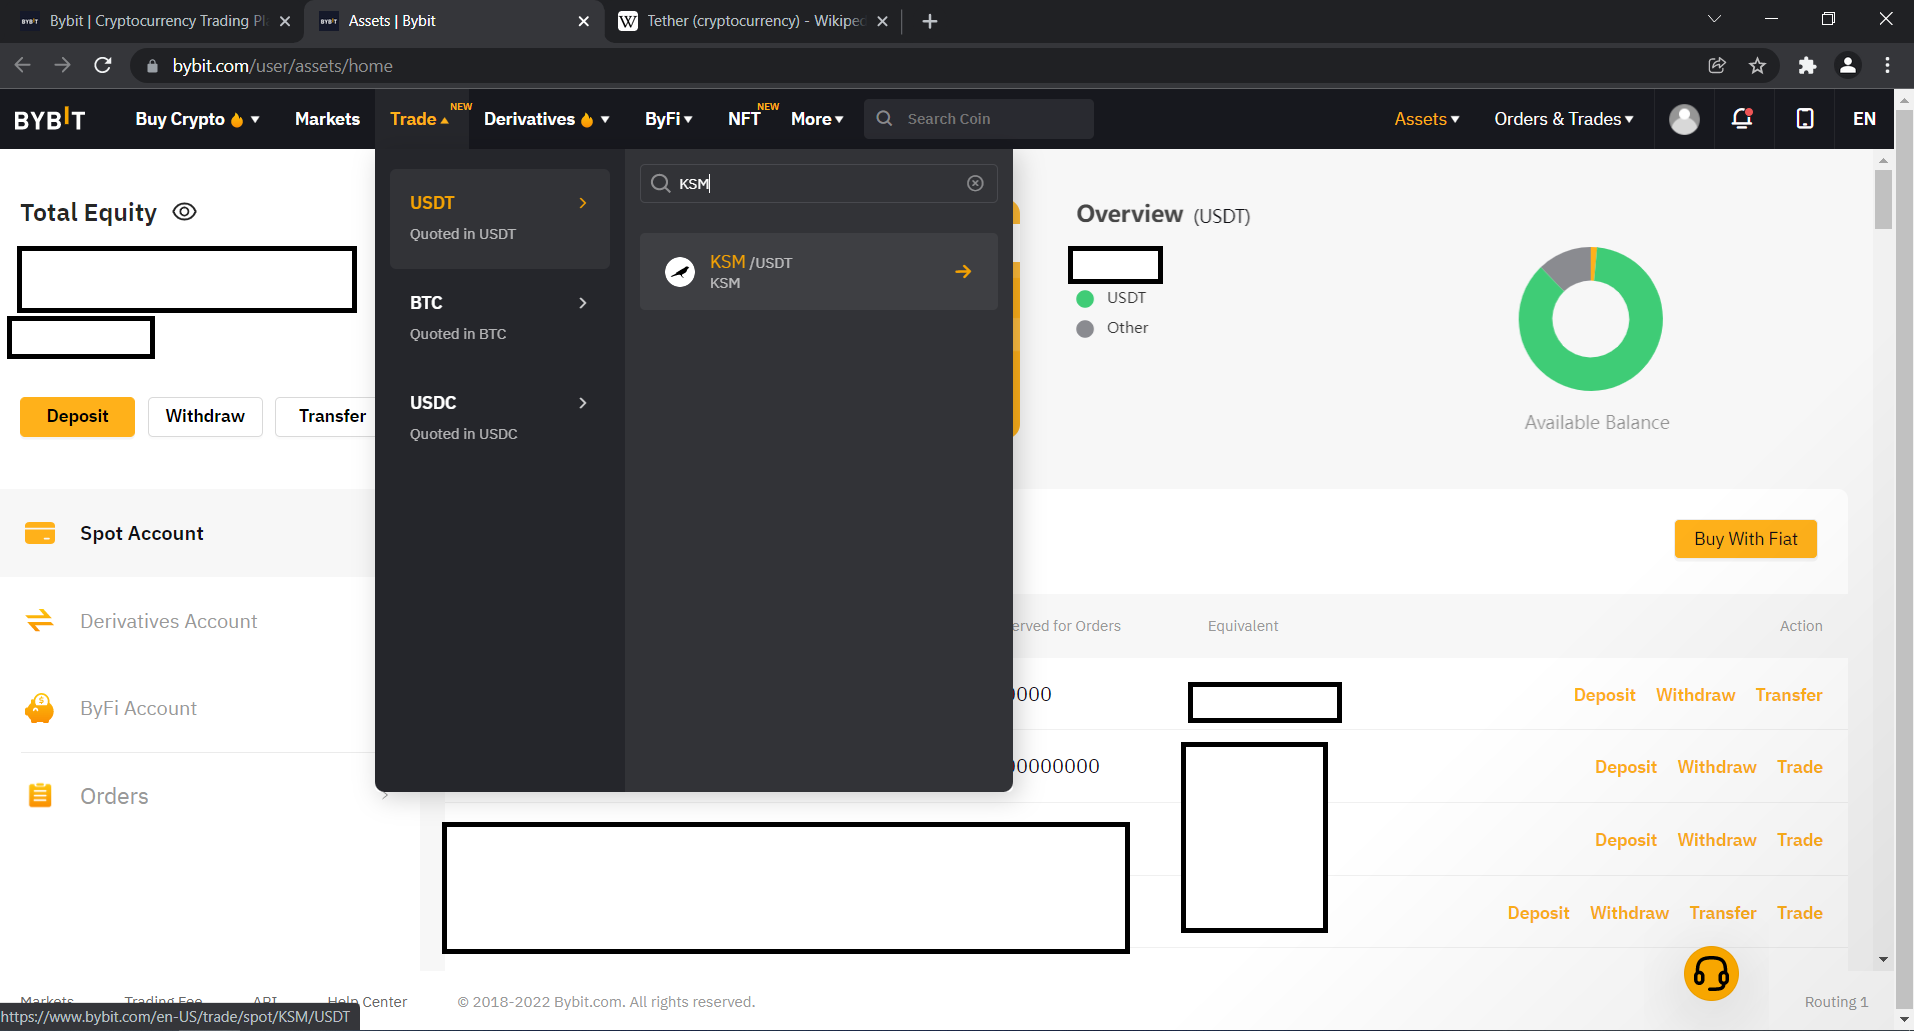
Task: Toggle Total Equity visibility eye icon
Action: point(184,212)
